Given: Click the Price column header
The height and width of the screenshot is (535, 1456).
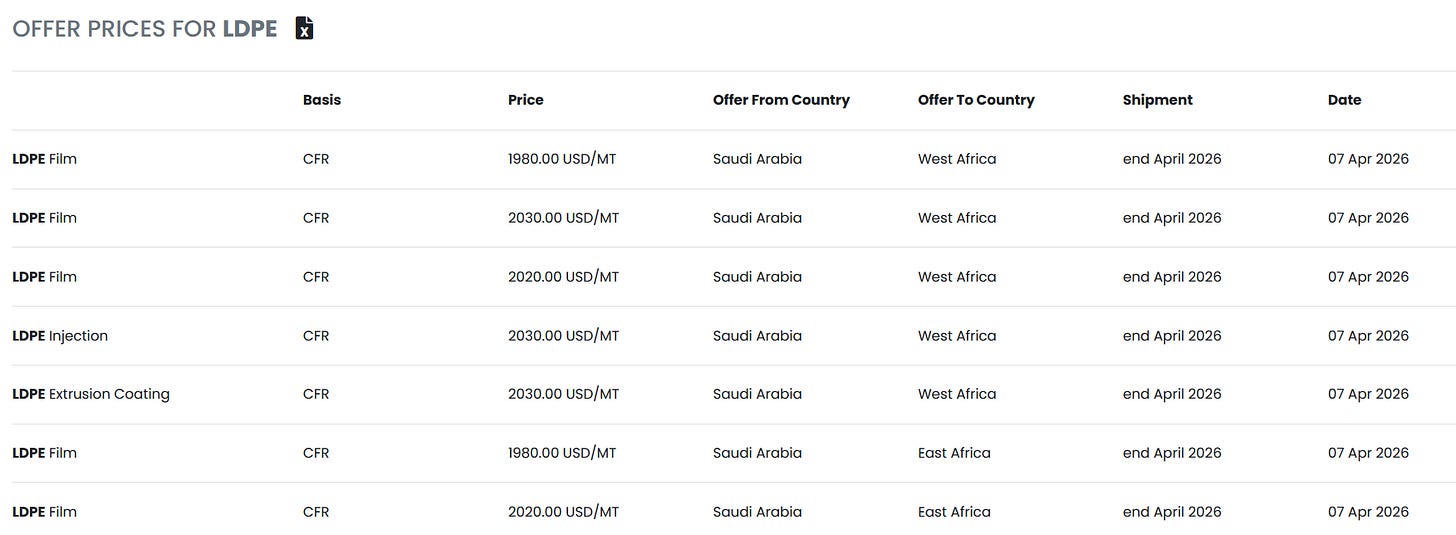Looking at the screenshot, I should click(526, 100).
